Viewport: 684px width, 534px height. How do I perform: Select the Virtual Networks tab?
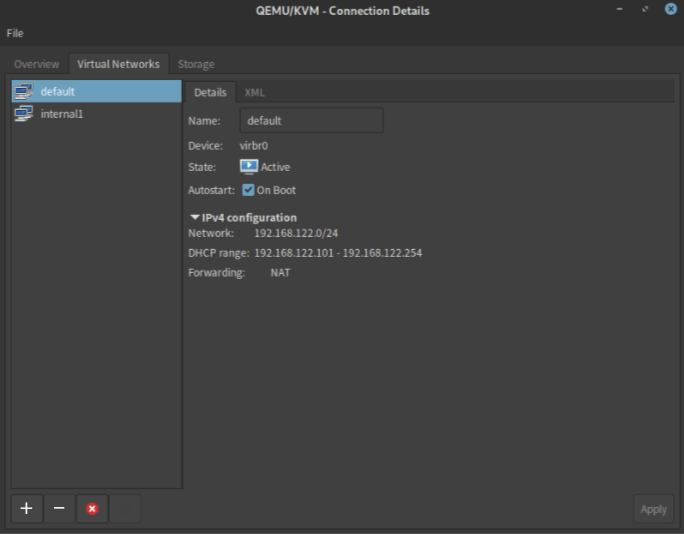pyautogui.click(x=119, y=64)
